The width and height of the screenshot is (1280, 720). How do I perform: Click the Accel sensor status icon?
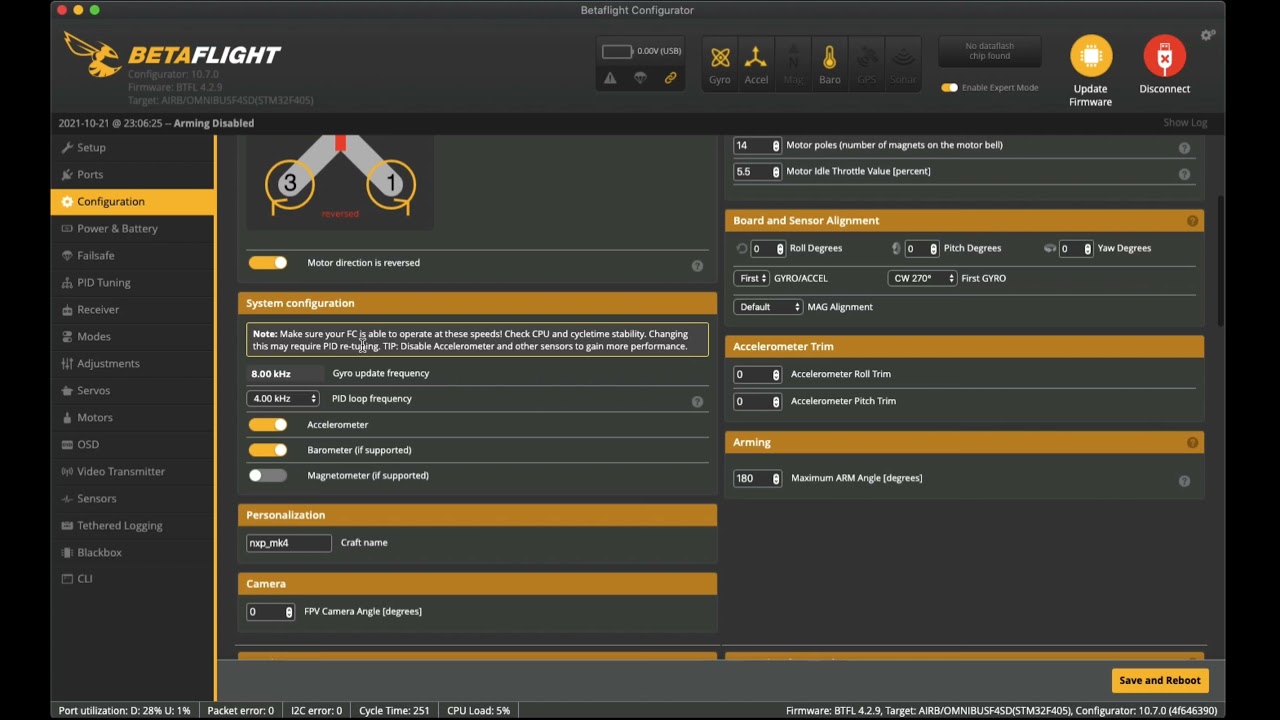click(x=756, y=57)
